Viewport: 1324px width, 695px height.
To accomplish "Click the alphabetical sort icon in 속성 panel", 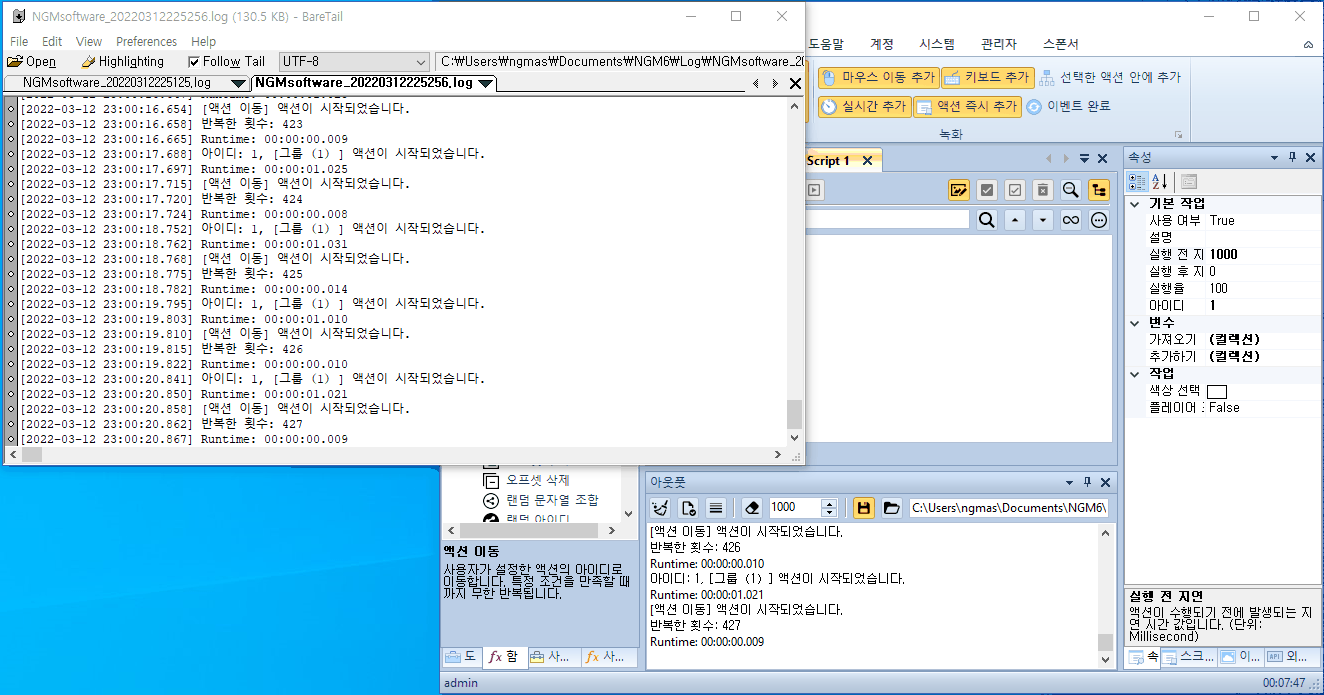I will click(x=1160, y=182).
